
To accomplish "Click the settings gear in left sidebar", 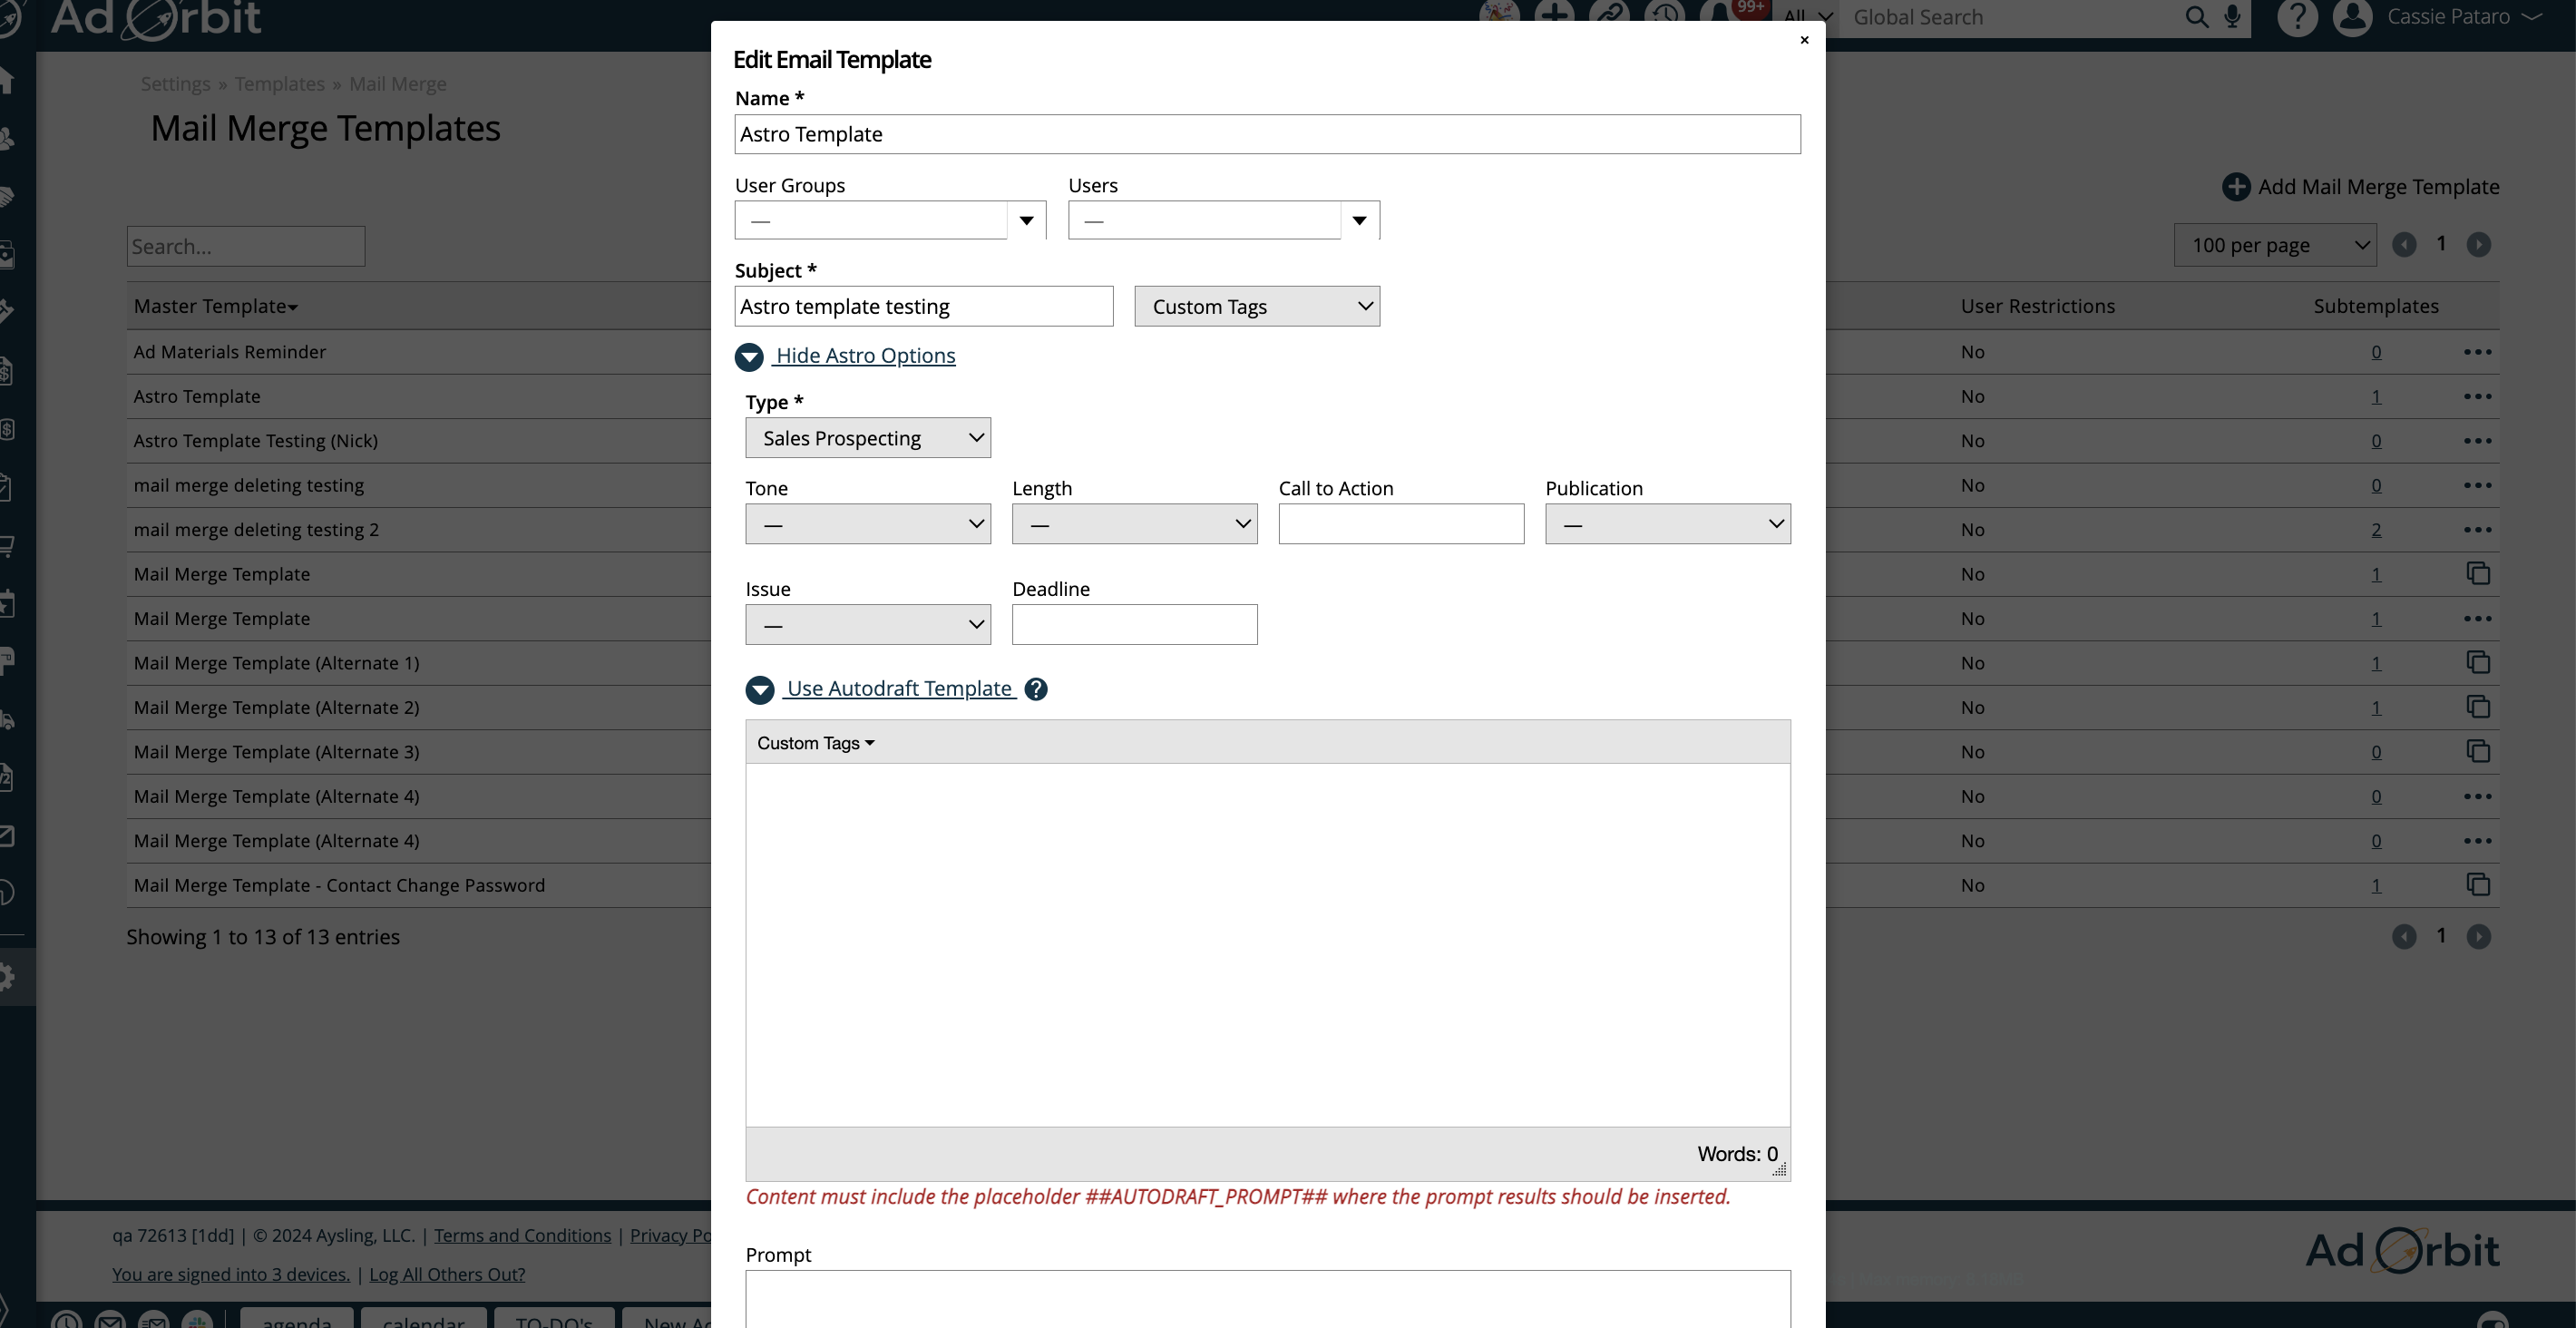I will 8,976.
